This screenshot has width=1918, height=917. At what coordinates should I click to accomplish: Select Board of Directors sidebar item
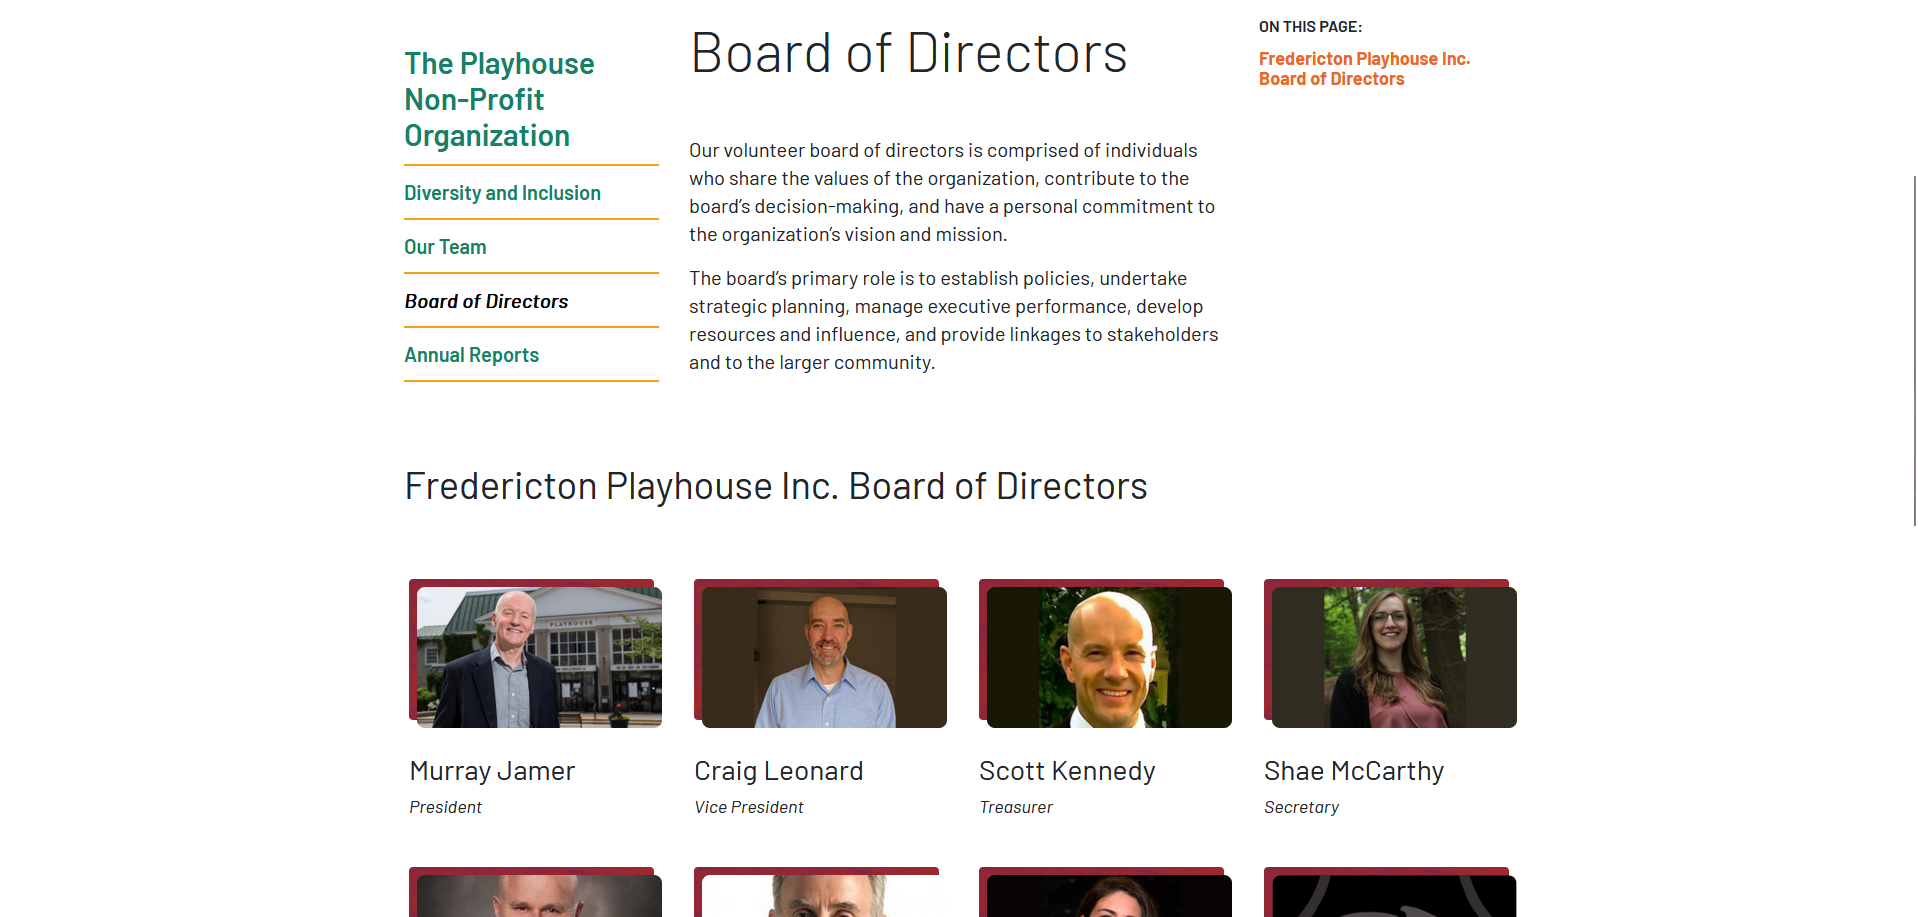tap(486, 301)
